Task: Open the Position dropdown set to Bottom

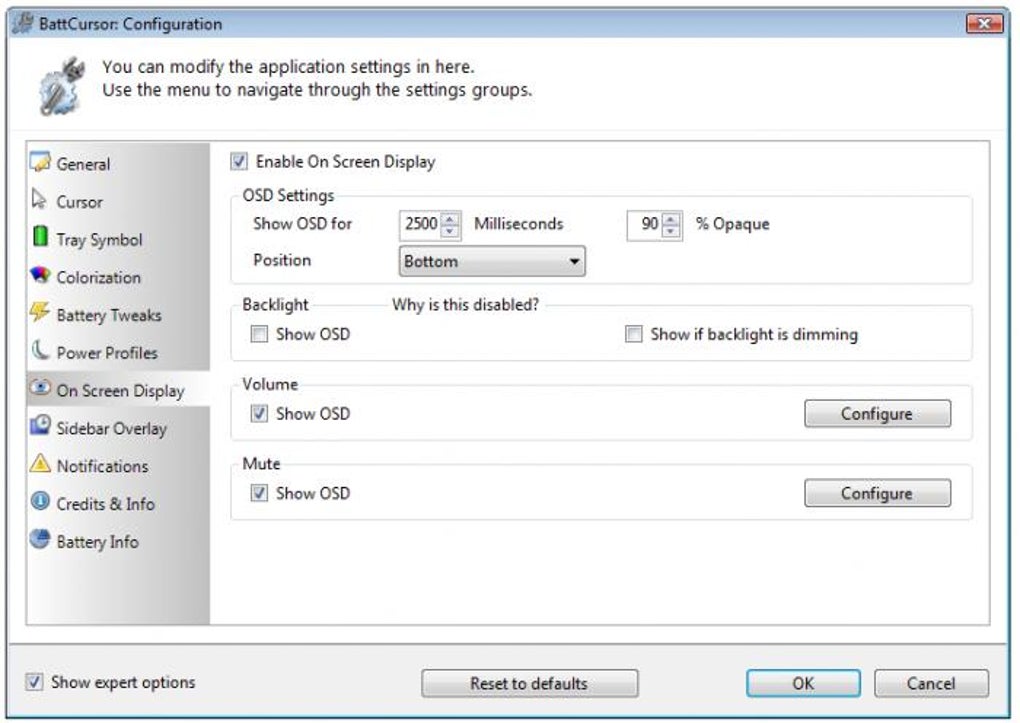Action: tap(492, 261)
